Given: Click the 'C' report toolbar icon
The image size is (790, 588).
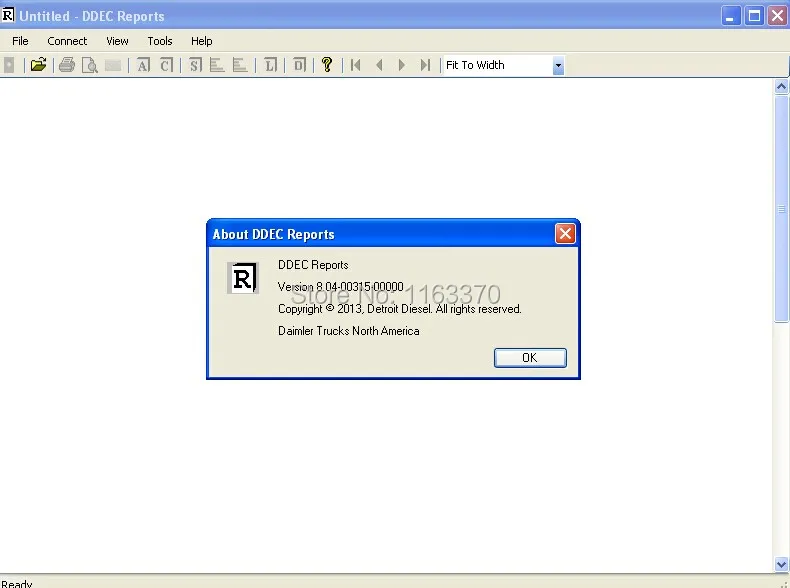Looking at the screenshot, I should click(x=166, y=65).
